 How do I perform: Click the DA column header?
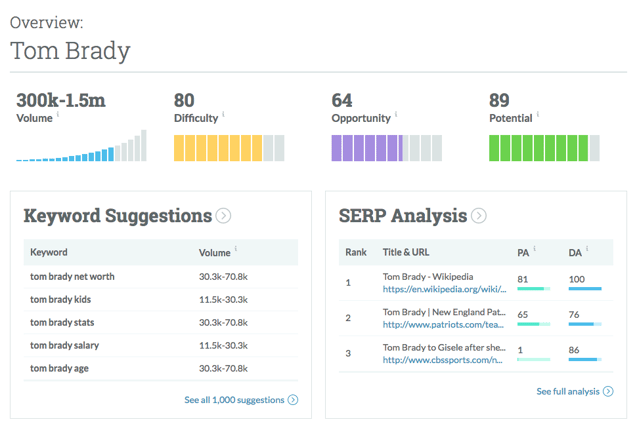coord(575,253)
